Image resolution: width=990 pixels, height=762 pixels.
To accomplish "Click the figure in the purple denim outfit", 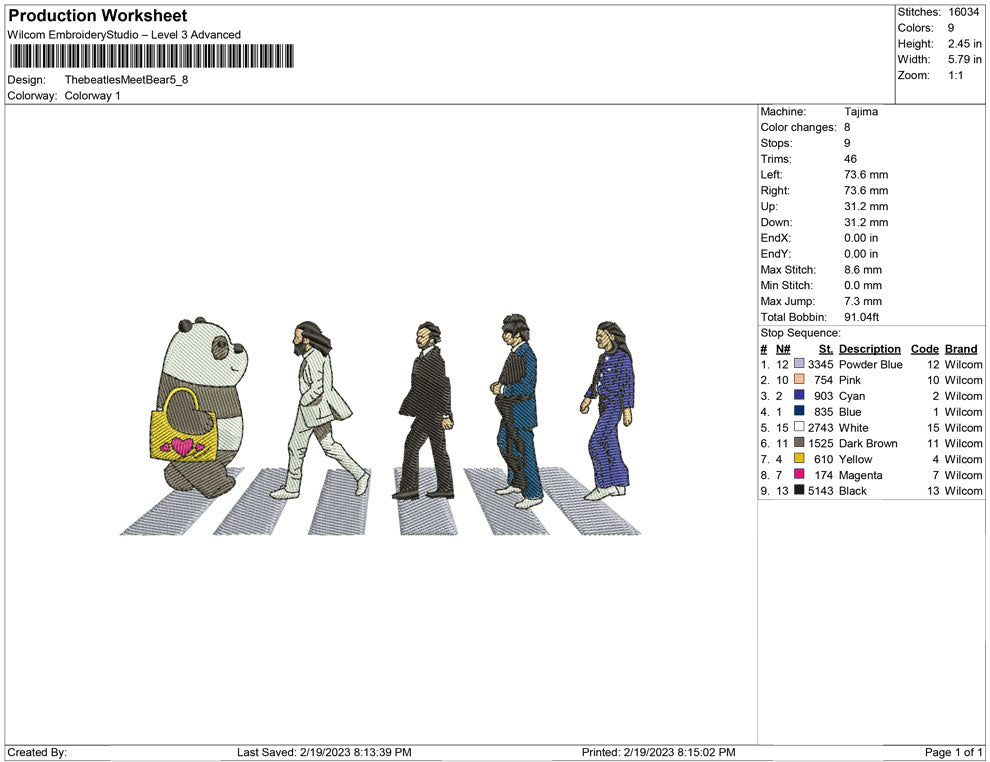I will [x=608, y=411].
